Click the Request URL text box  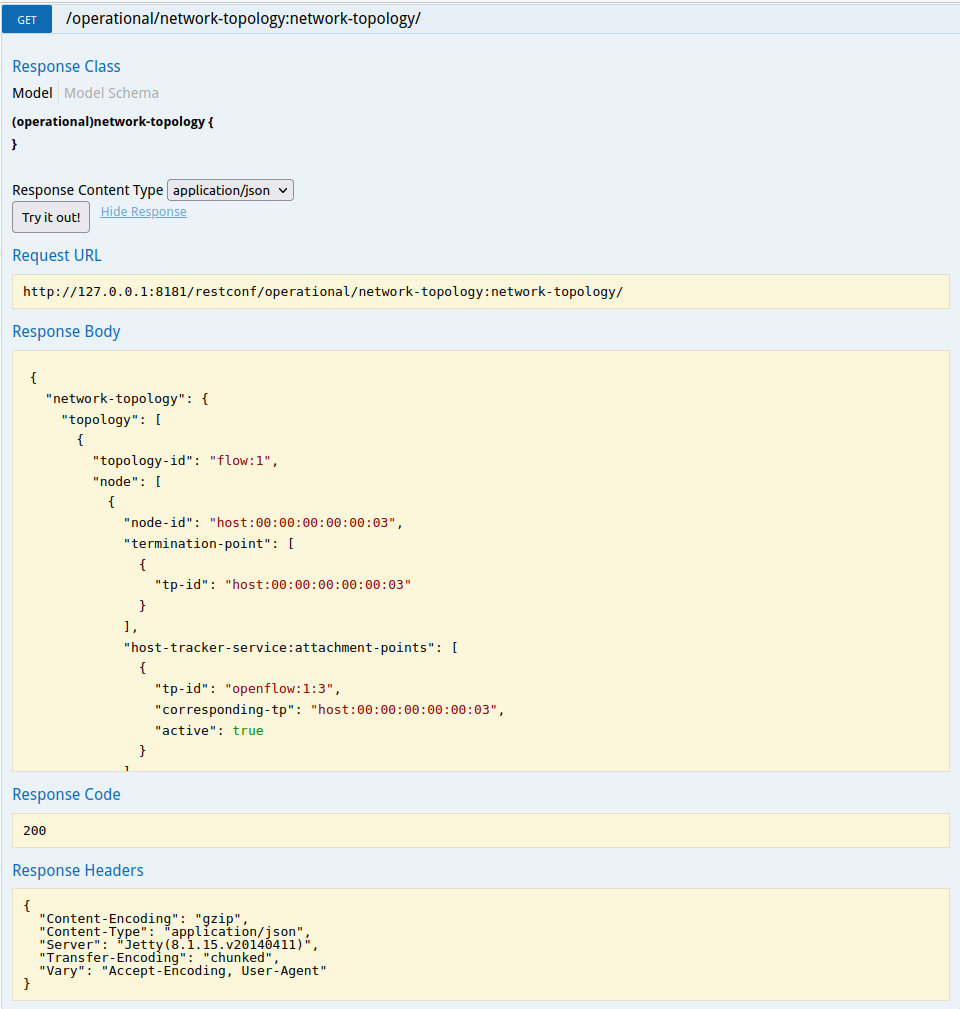(480, 292)
